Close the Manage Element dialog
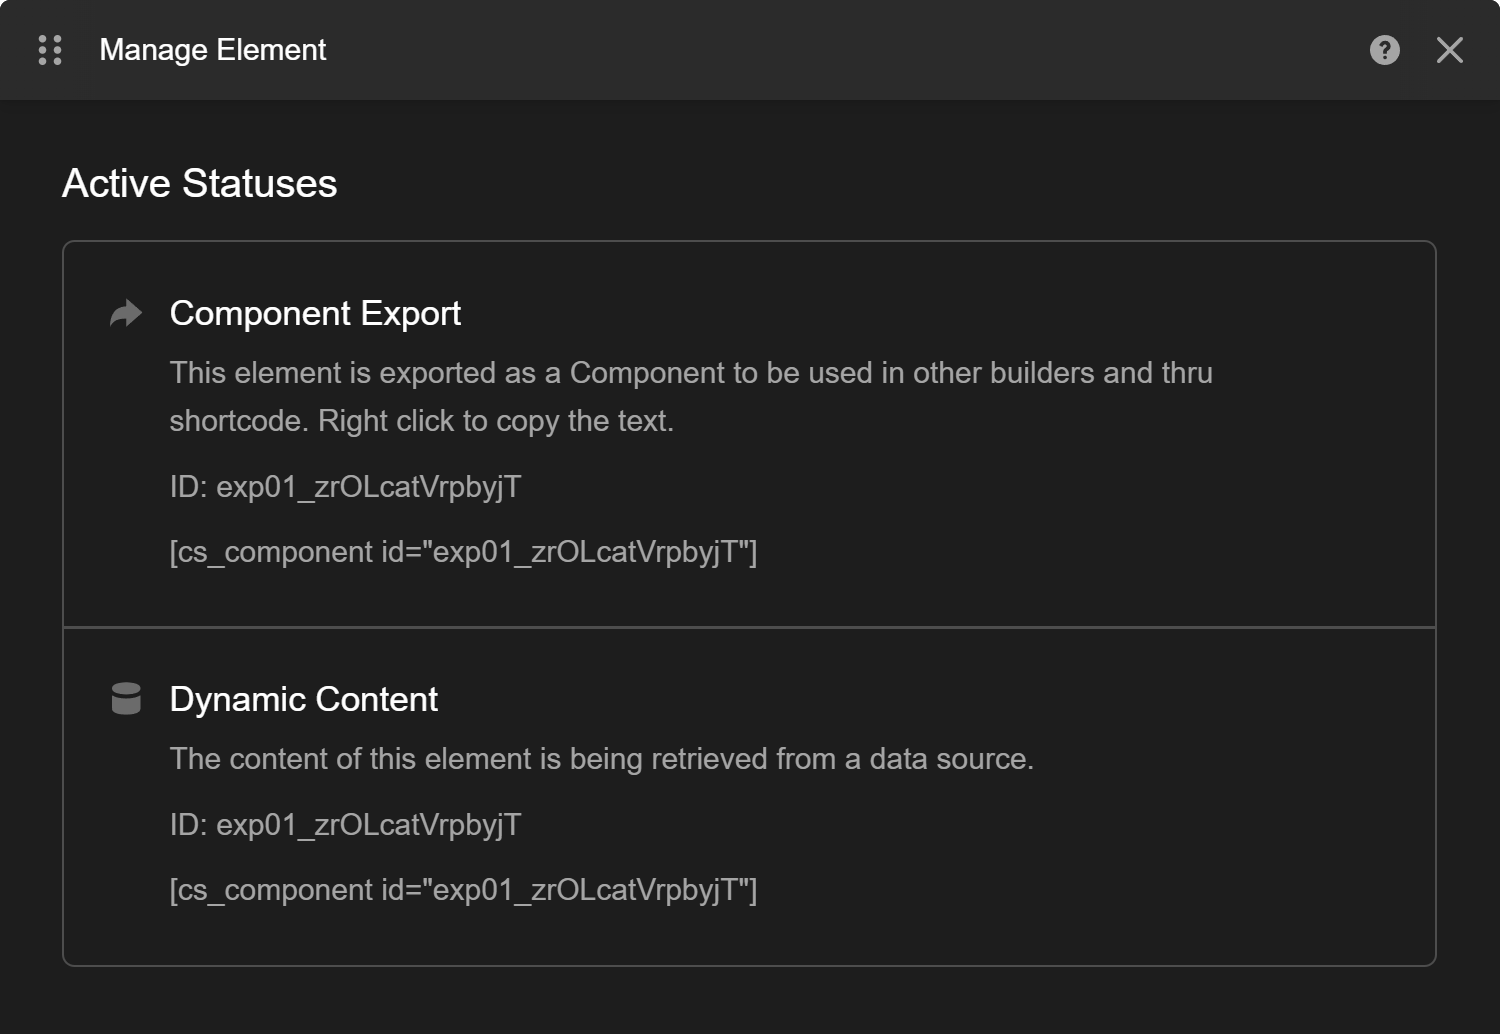1500x1034 pixels. [1449, 49]
